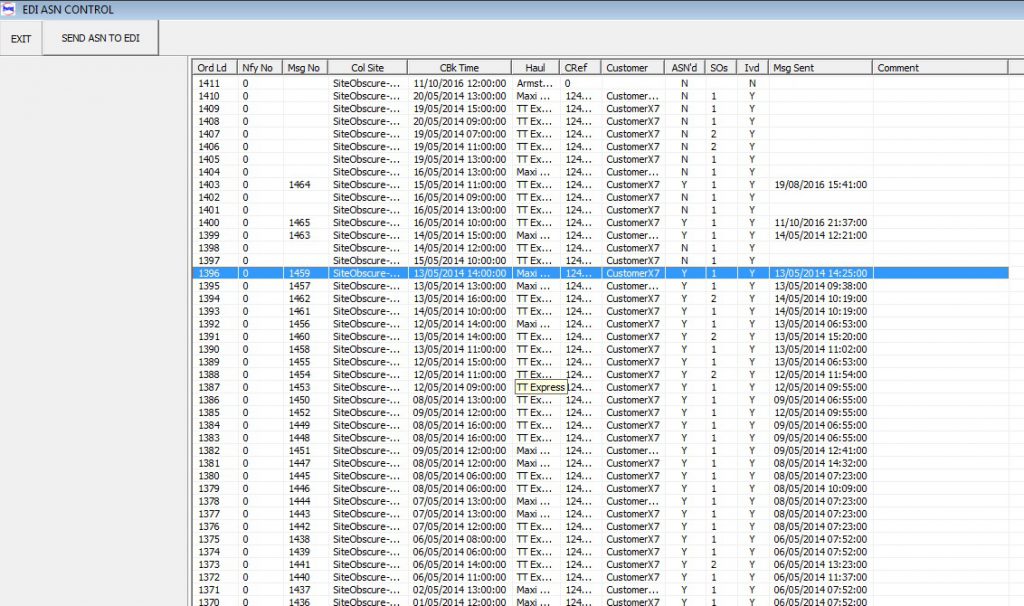The height and width of the screenshot is (606, 1024).
Task: Sort by the Ord Ld column header
Action: tap(212, 68)
